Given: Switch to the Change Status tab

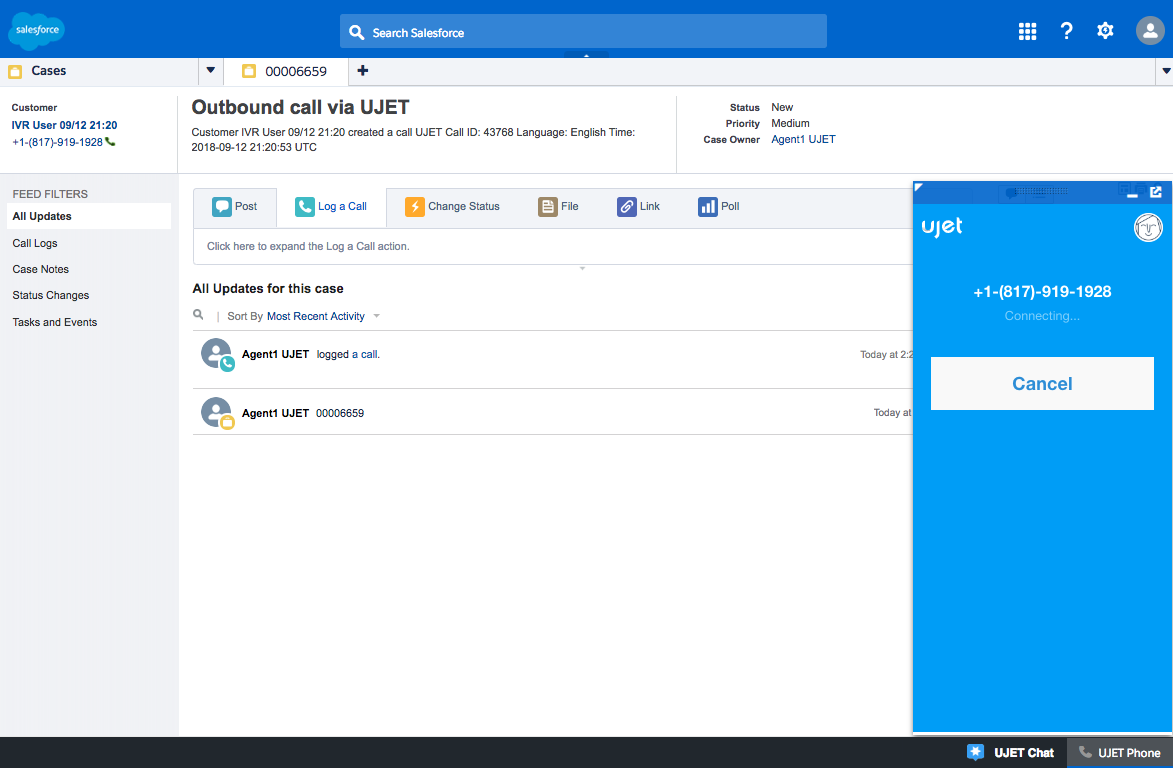Looking at the screenshot, I should (x=452, y=206).
